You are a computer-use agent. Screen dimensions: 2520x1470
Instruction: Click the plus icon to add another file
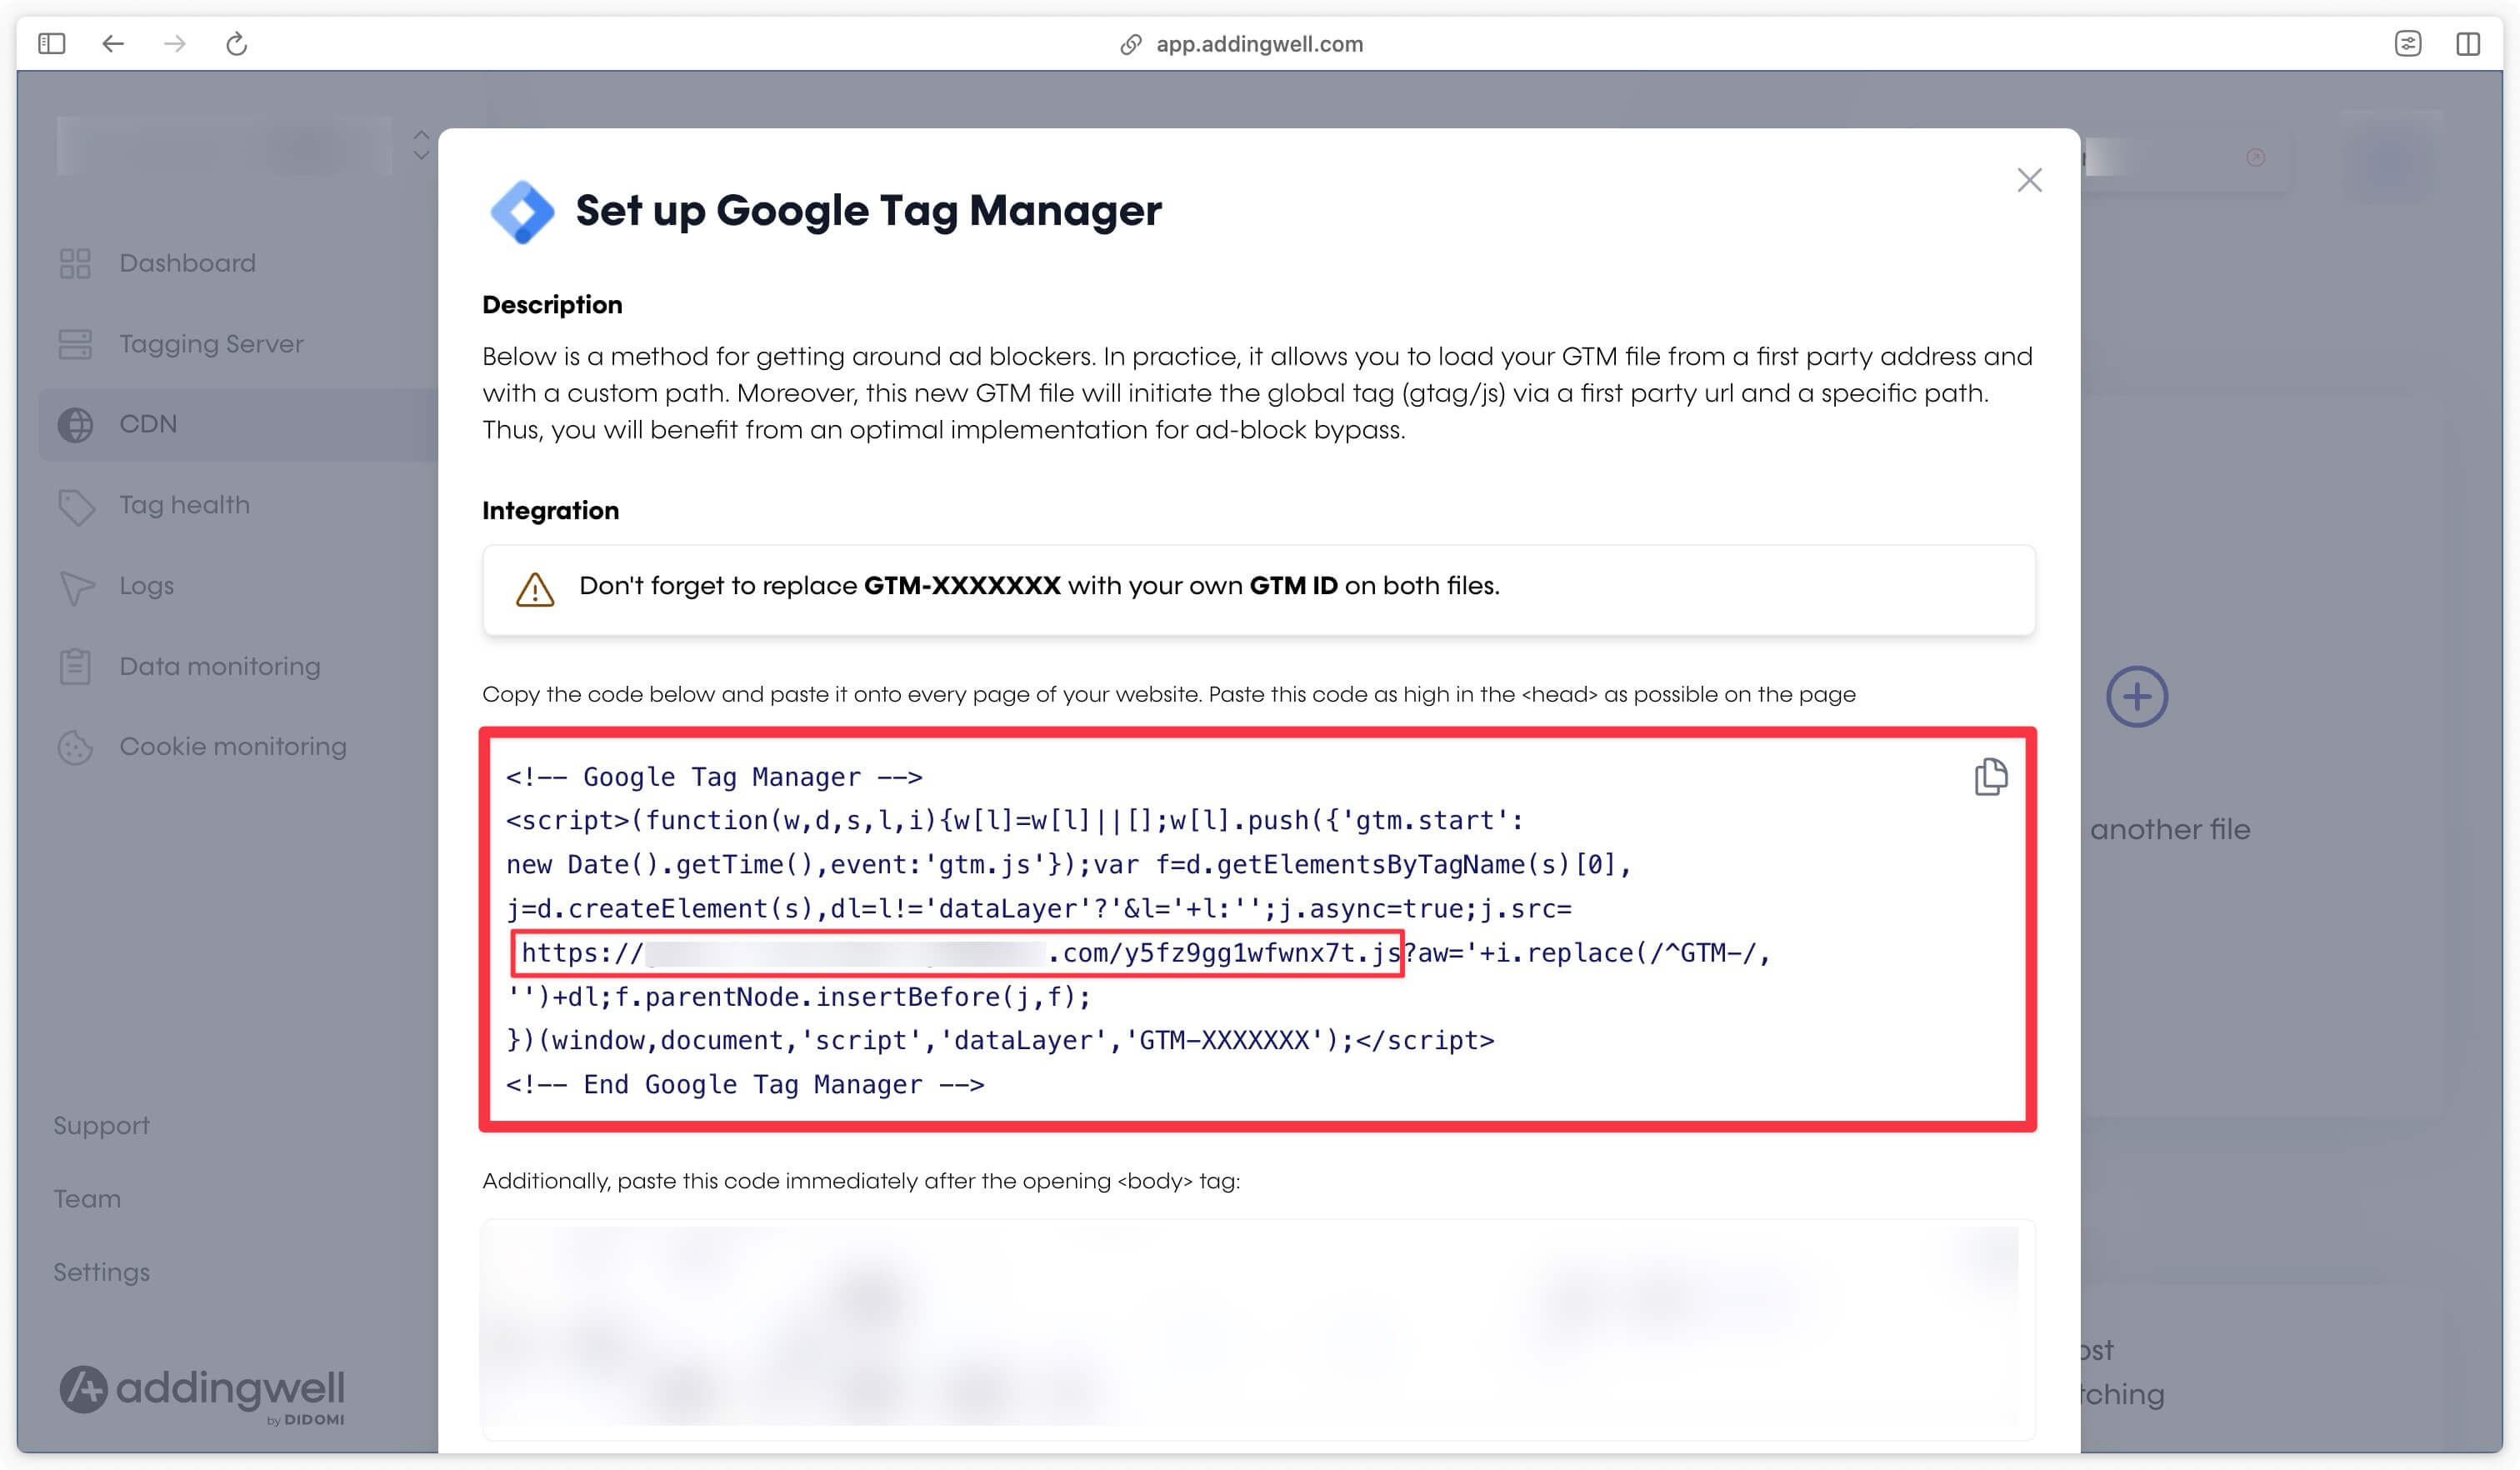pyautogui.click(x=2137, y=697)
